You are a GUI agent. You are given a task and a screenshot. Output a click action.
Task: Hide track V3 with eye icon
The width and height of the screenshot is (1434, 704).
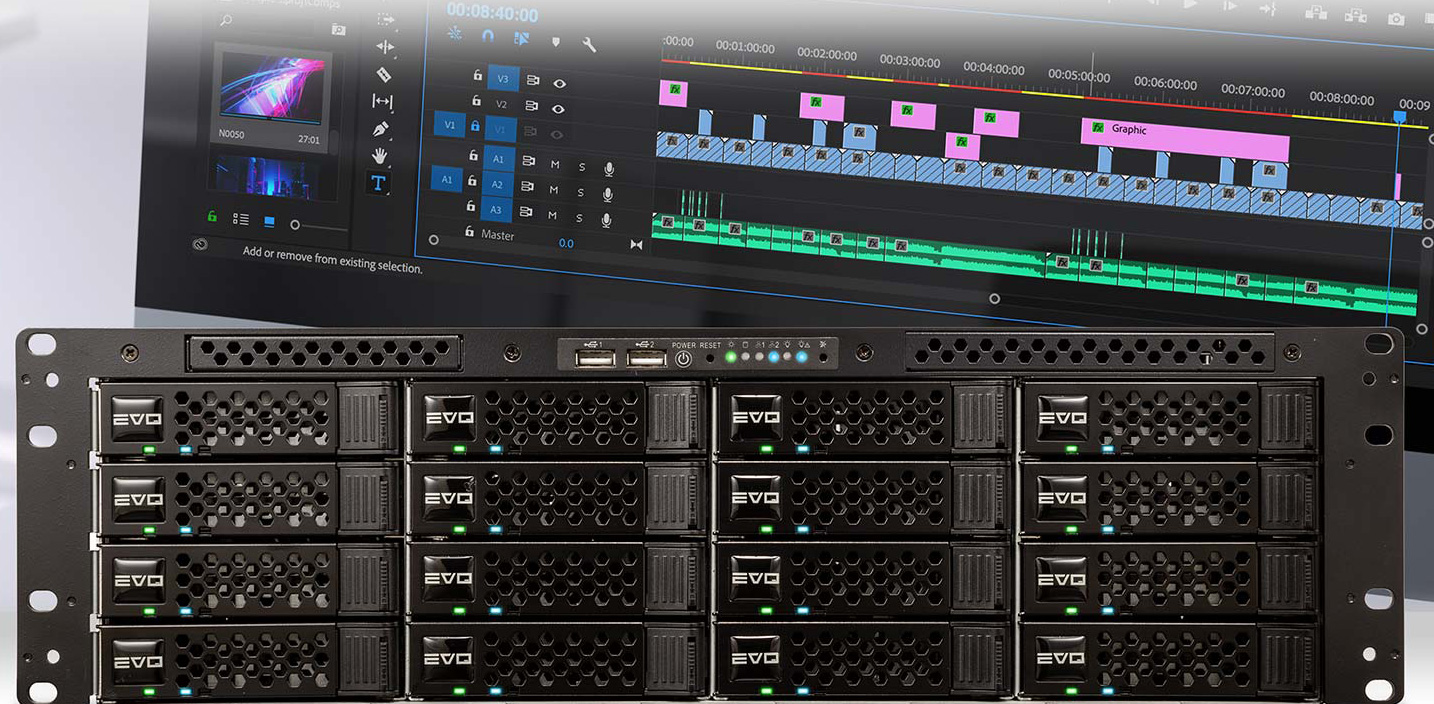(559, 84)
